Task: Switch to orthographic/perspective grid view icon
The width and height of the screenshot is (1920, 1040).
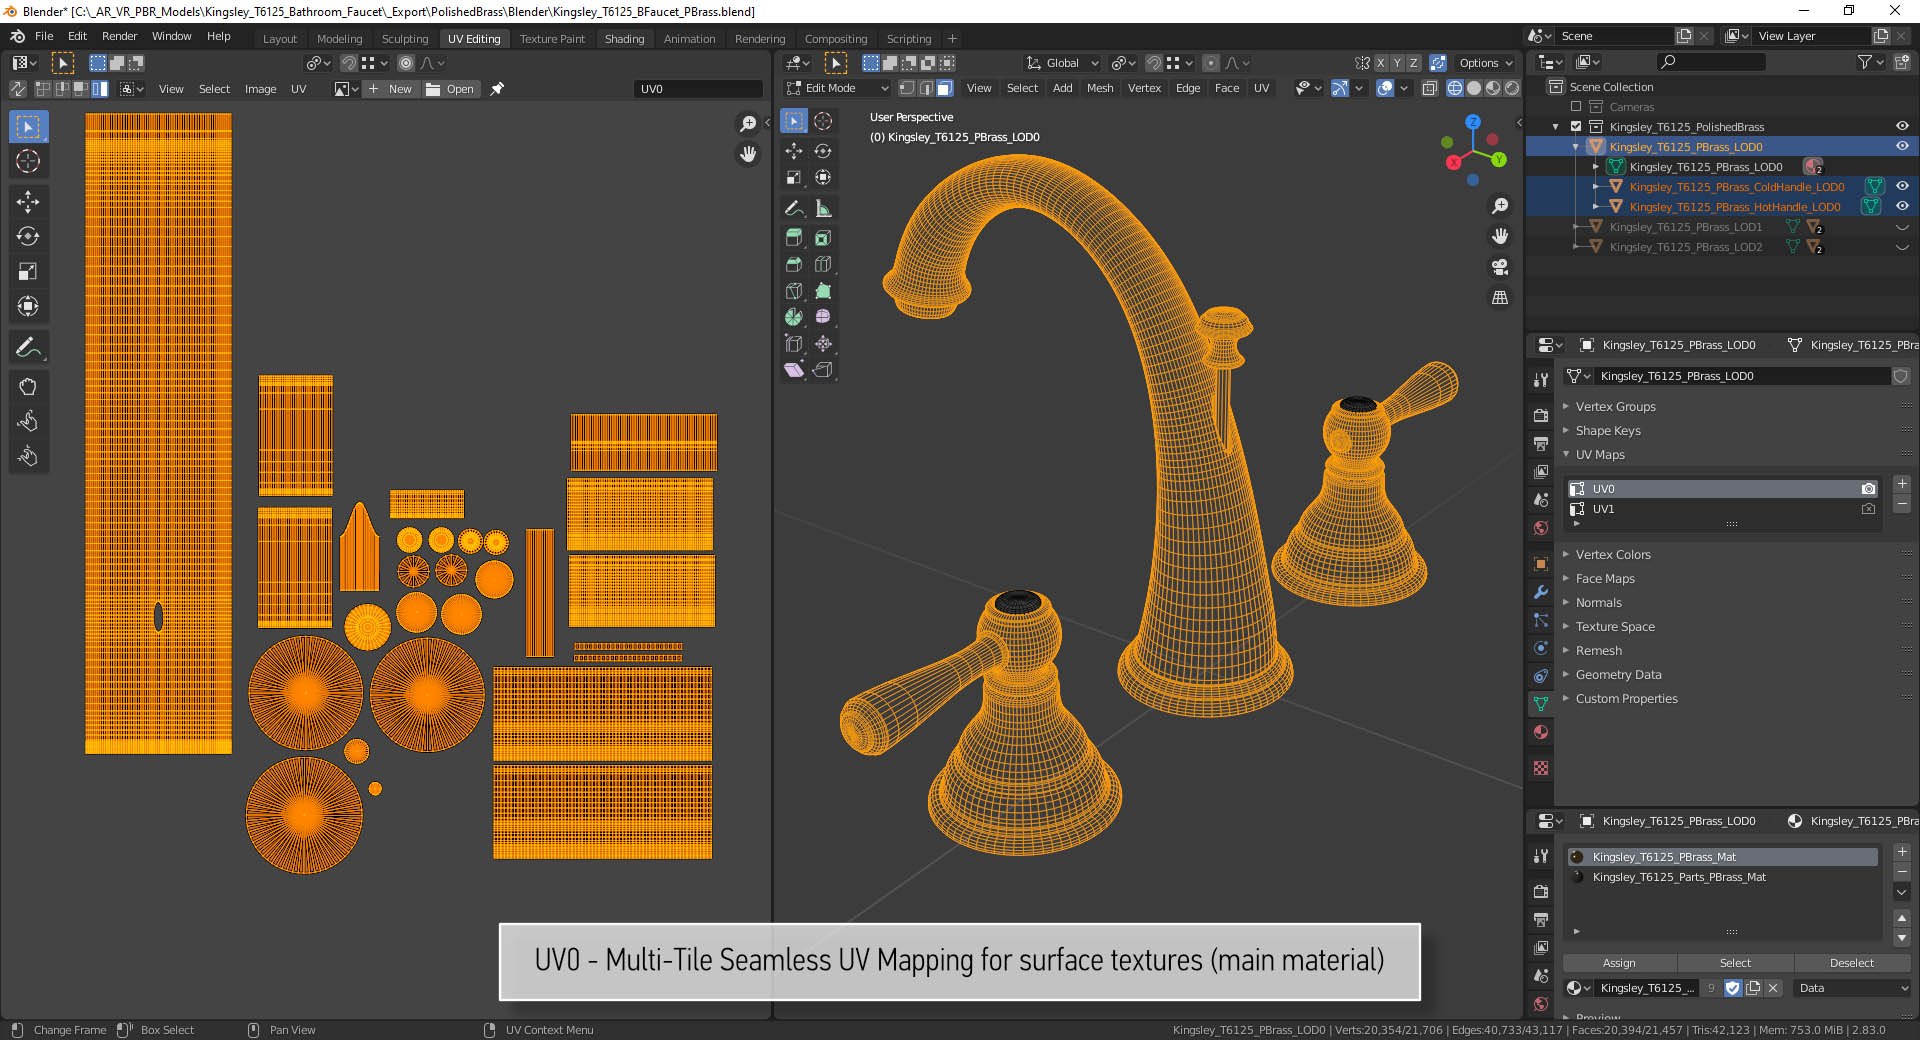Action: (1500, 298)
